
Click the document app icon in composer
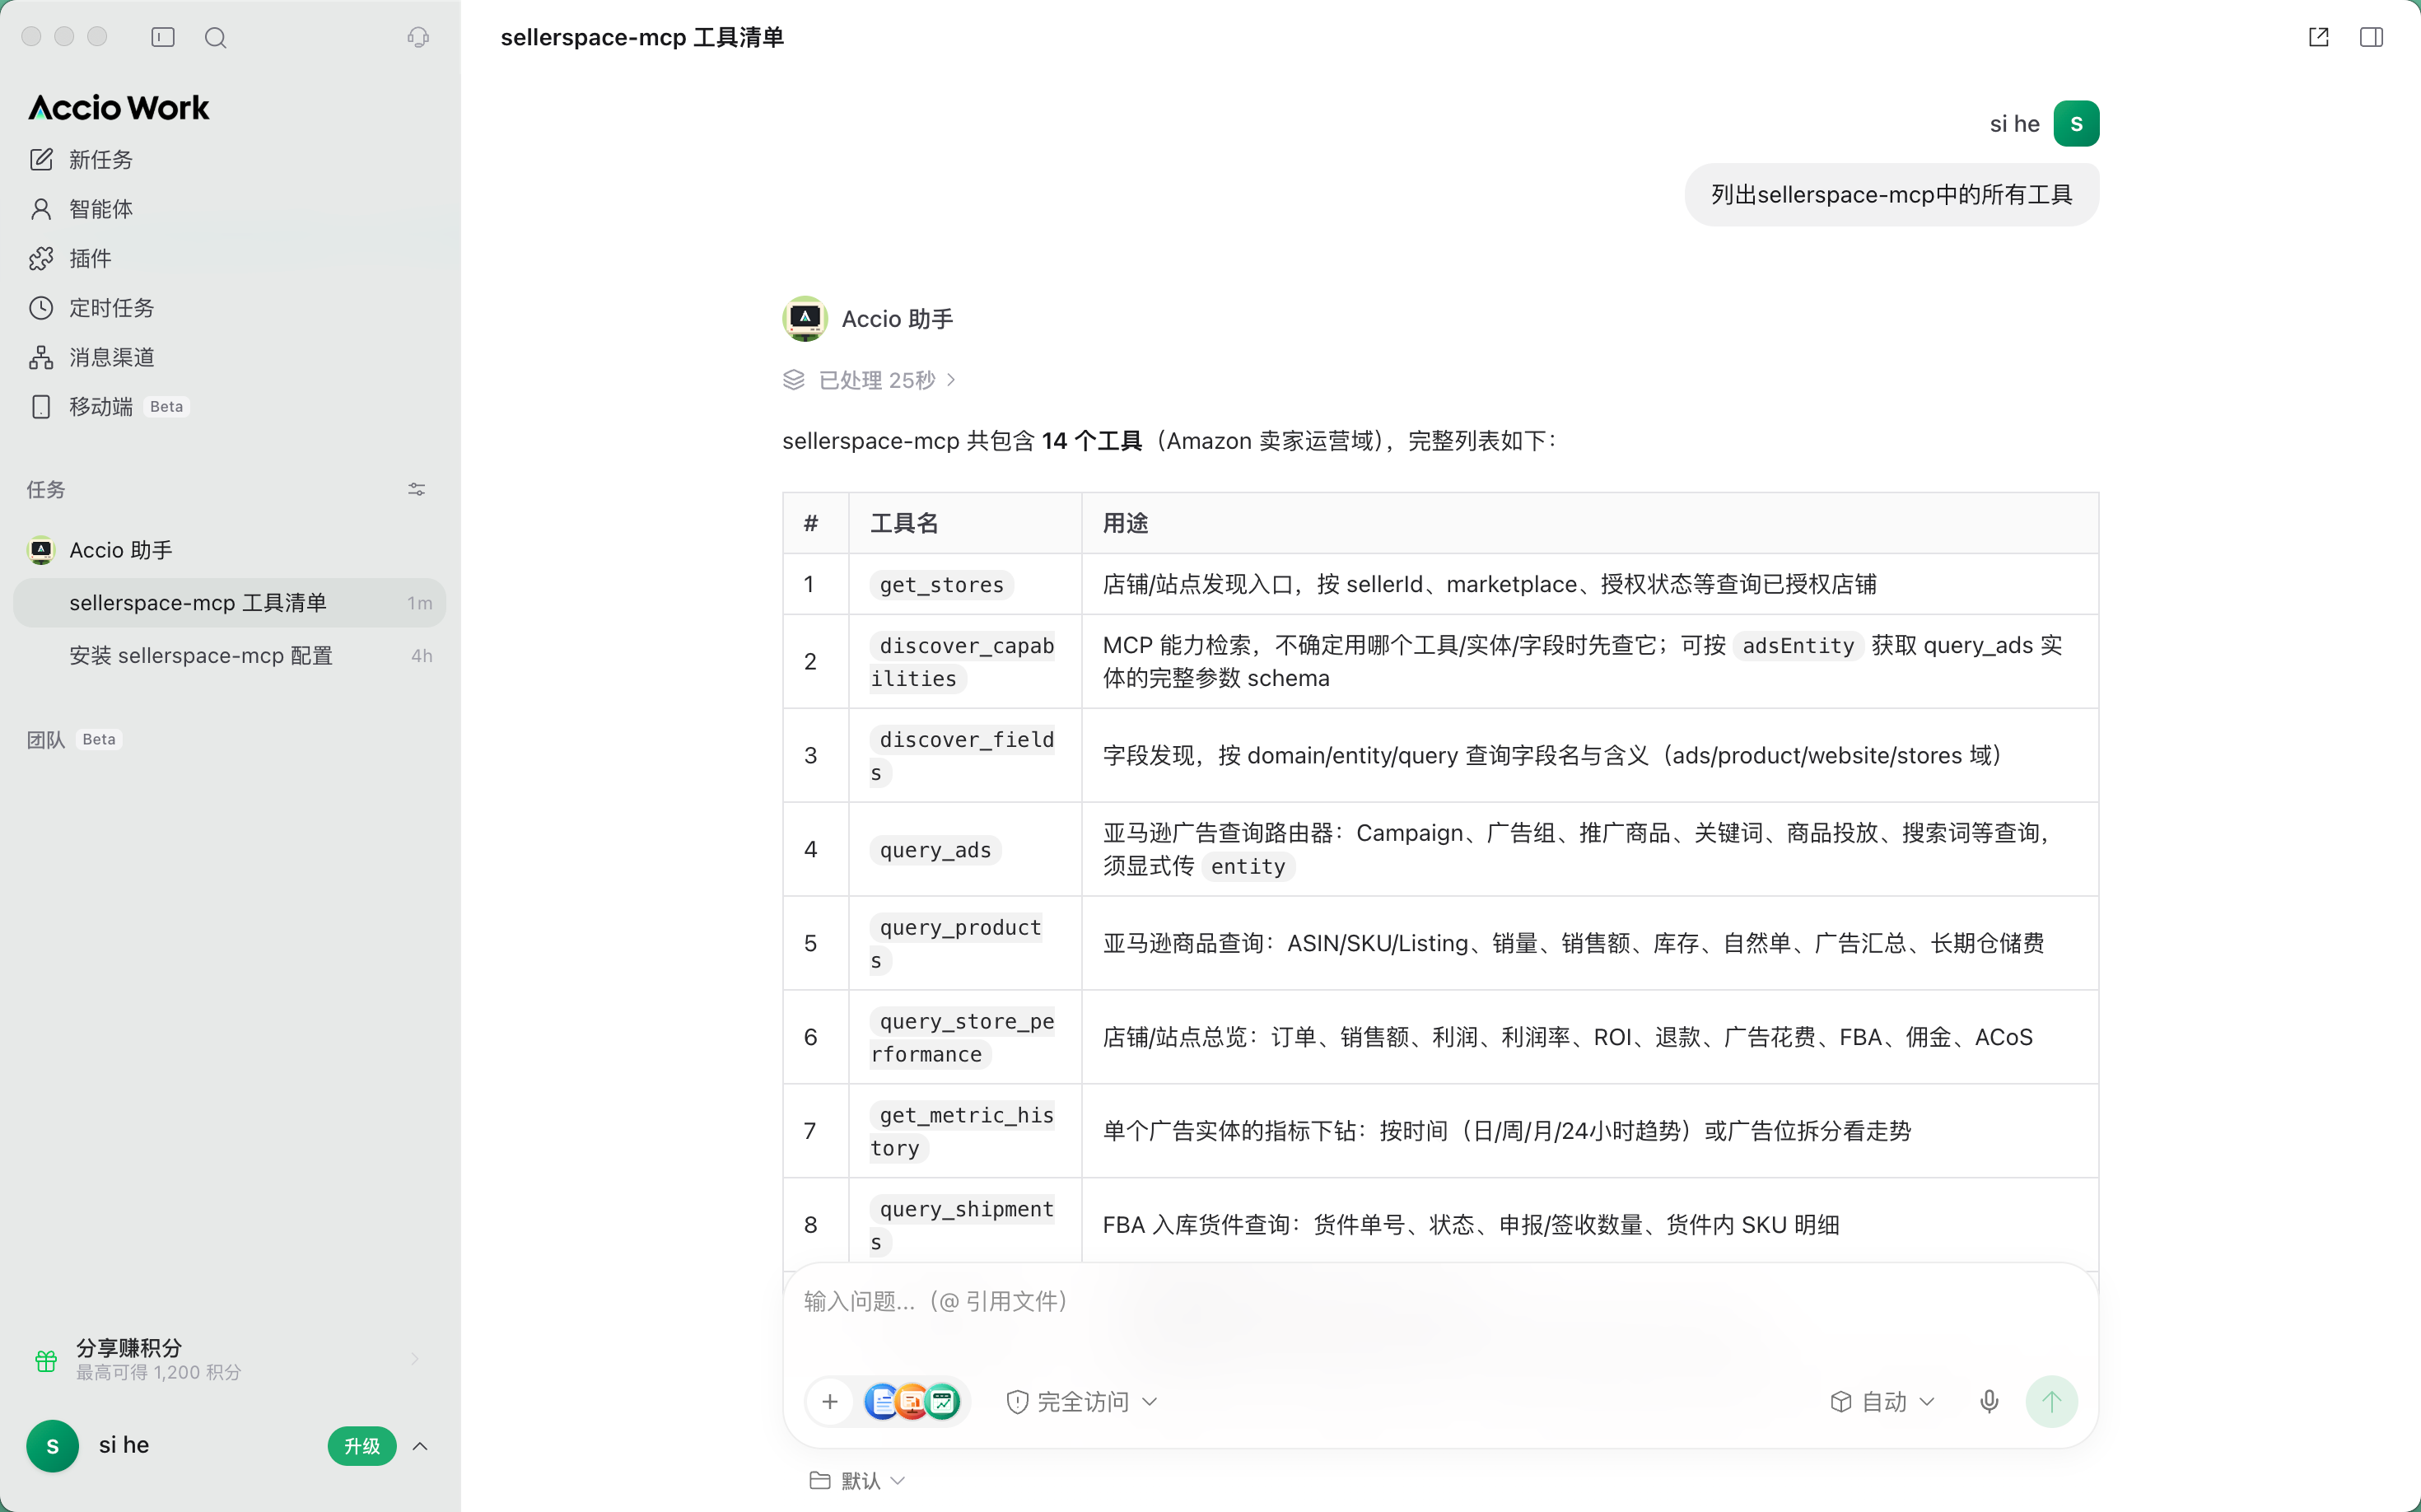(x=881, y=1401)
